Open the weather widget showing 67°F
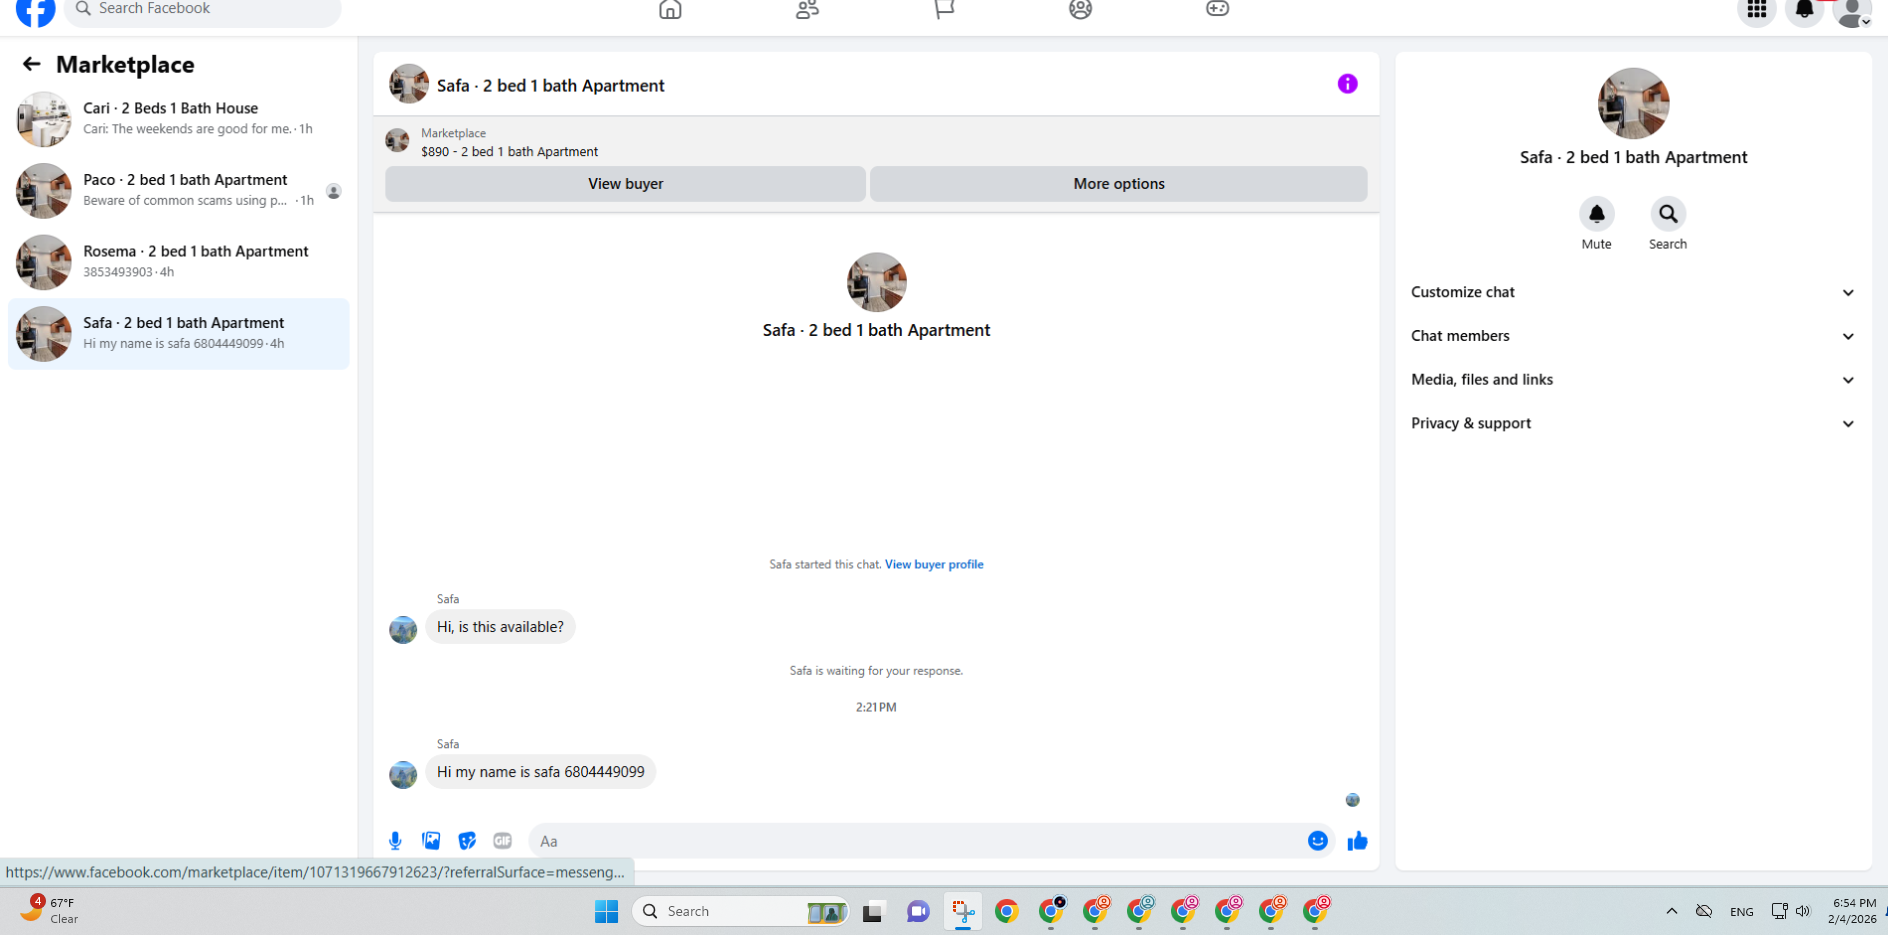This screenshot has height=935, width=1888. (50, 910)
